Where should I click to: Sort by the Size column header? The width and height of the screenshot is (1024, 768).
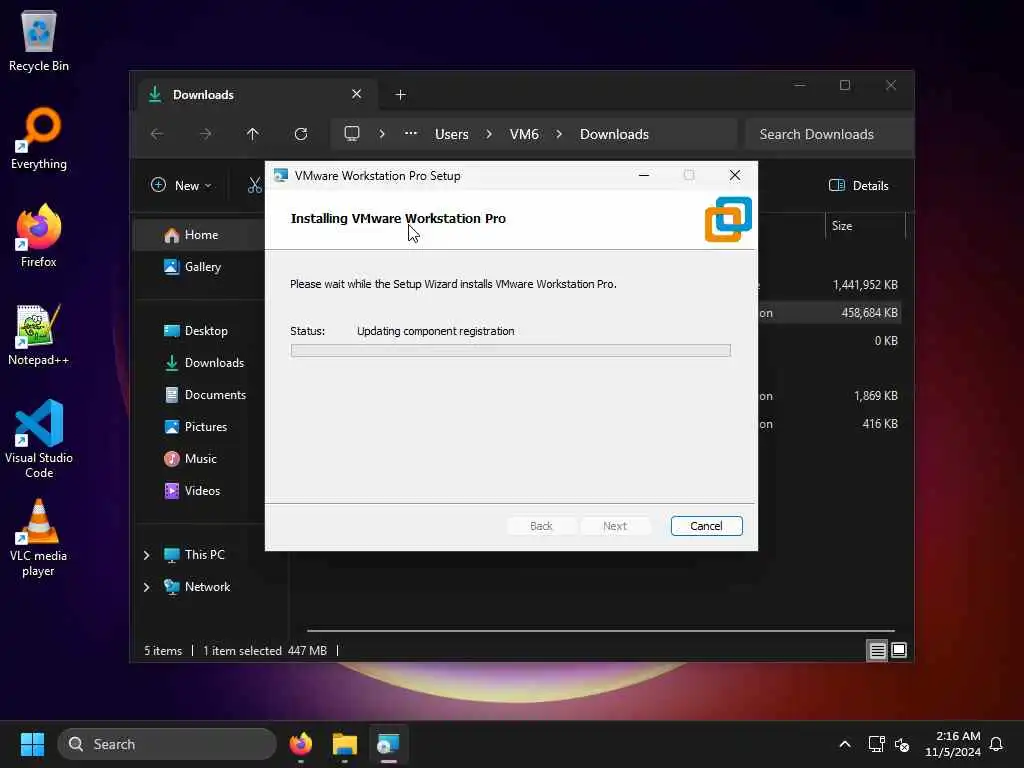click(x=842, y=226)
